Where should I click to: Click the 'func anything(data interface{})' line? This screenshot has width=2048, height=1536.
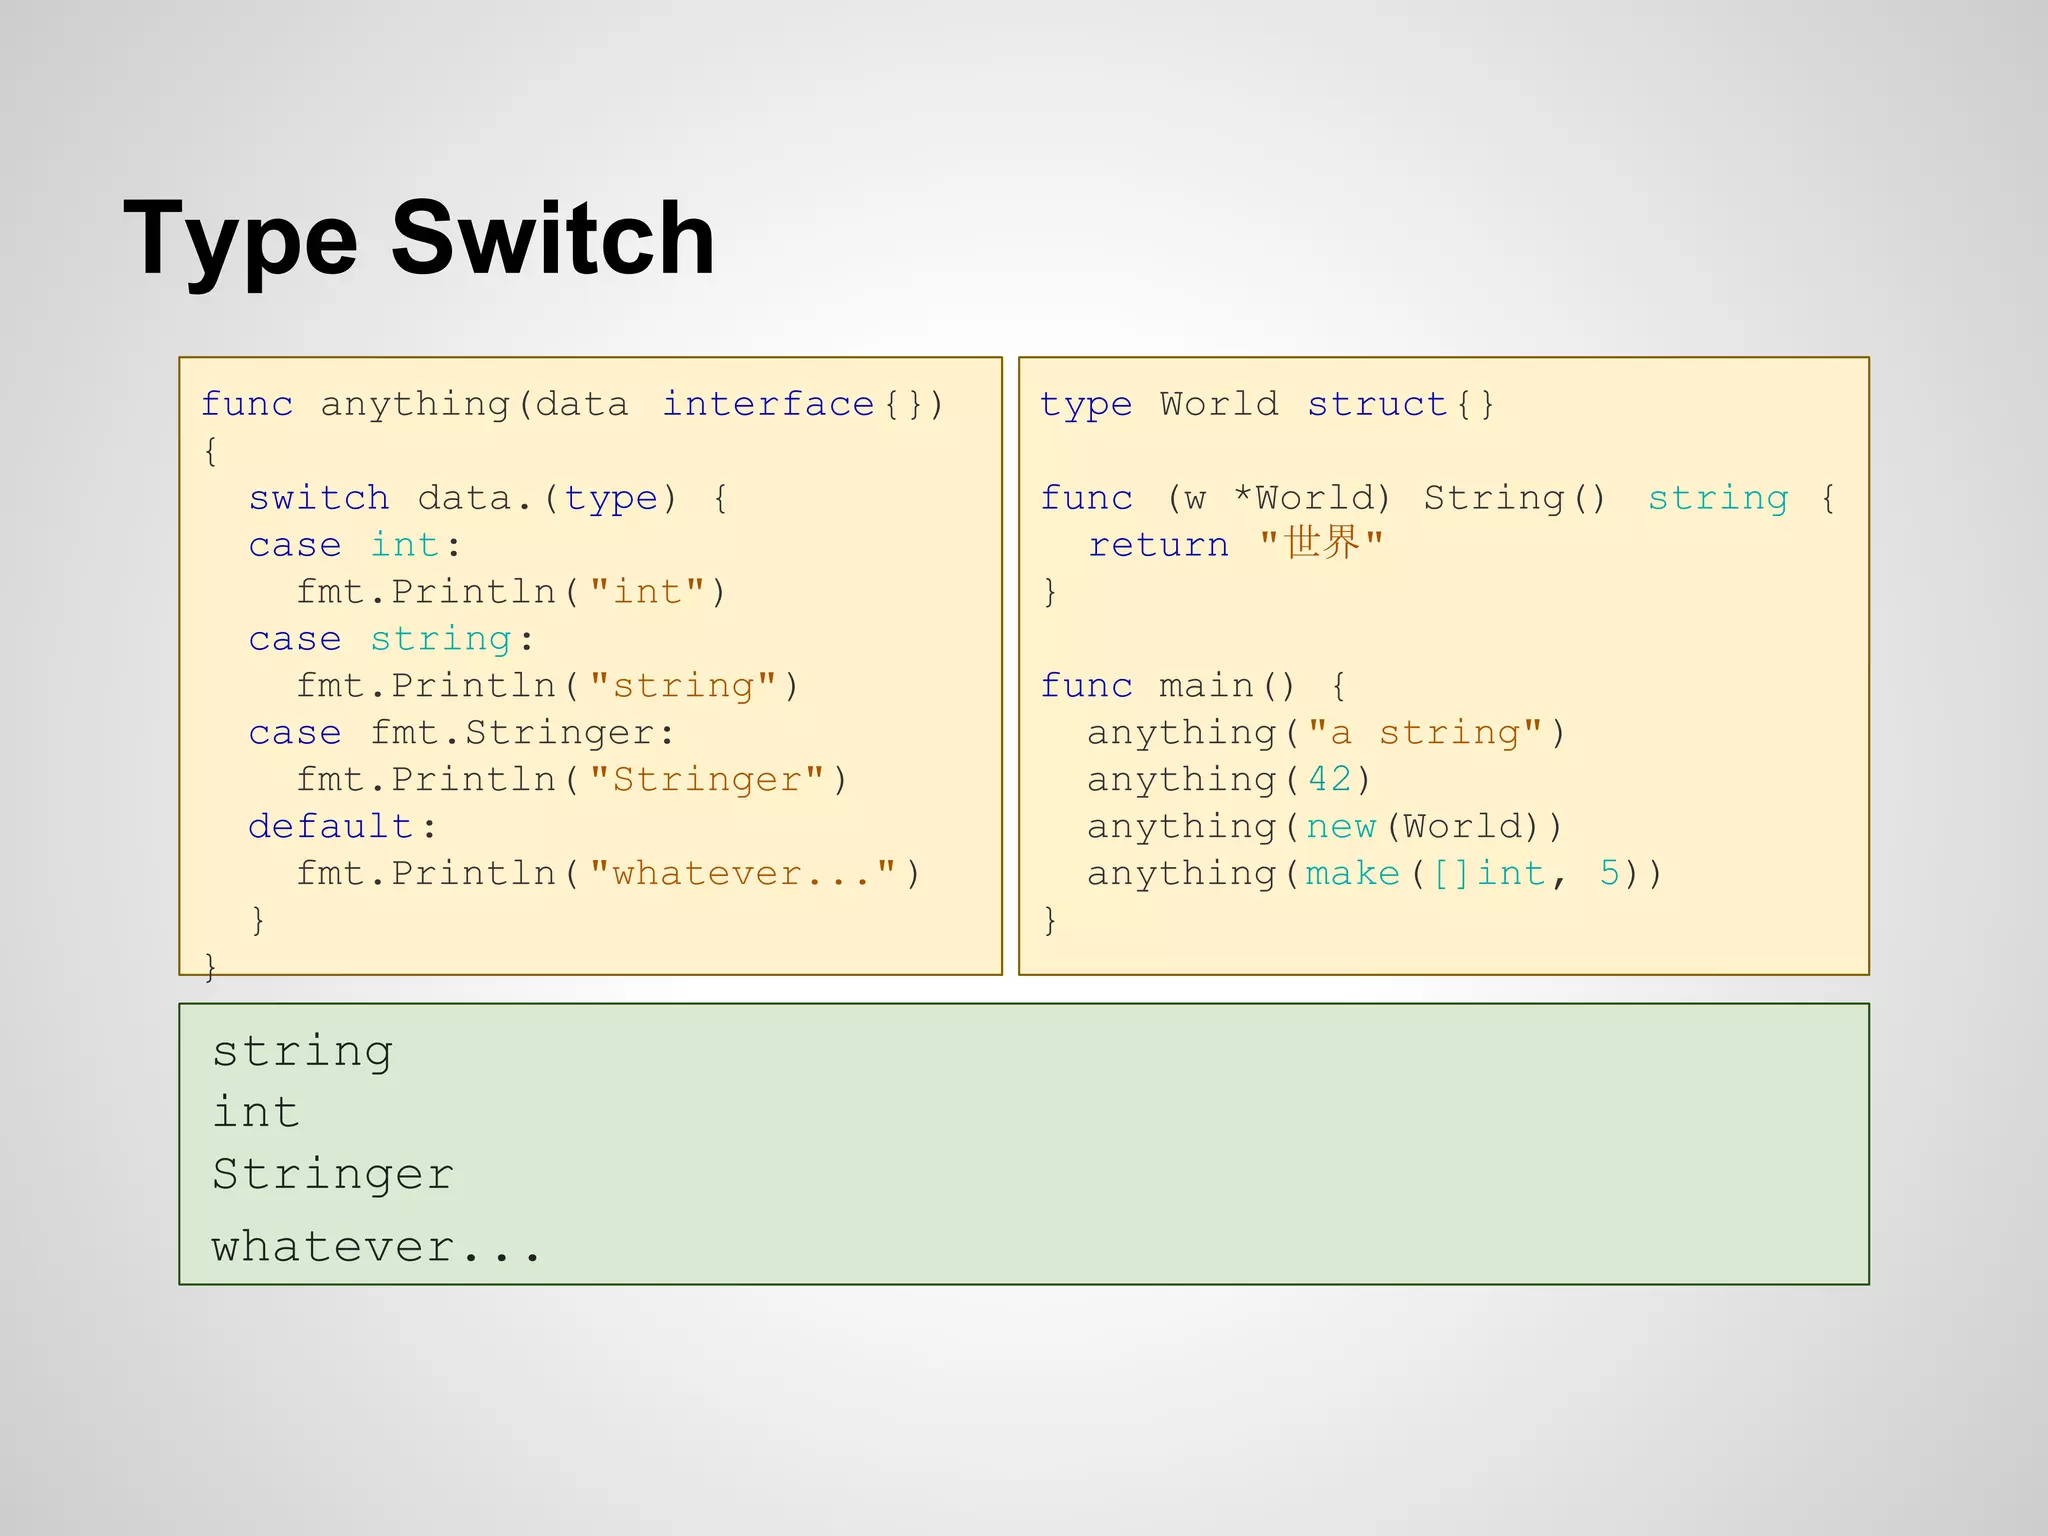coord(572,404)
